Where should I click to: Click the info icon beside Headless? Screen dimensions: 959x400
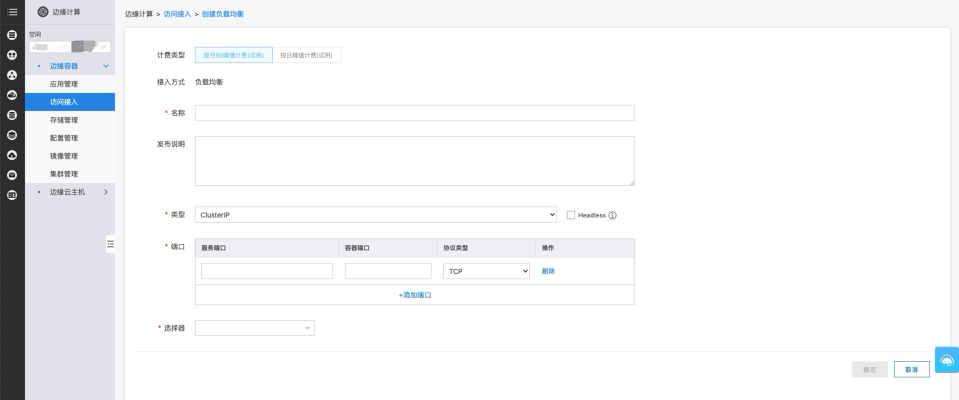click(612, 215)
